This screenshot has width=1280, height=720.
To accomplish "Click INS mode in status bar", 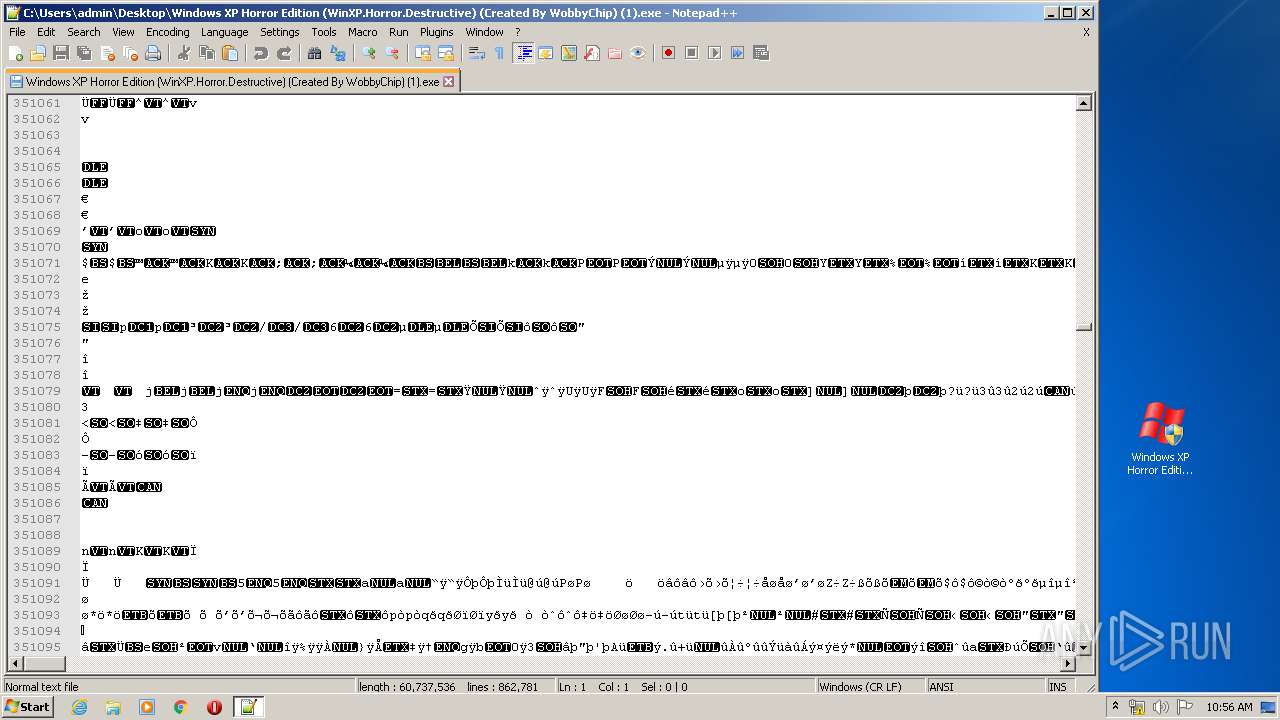I will click(1057, 687).
